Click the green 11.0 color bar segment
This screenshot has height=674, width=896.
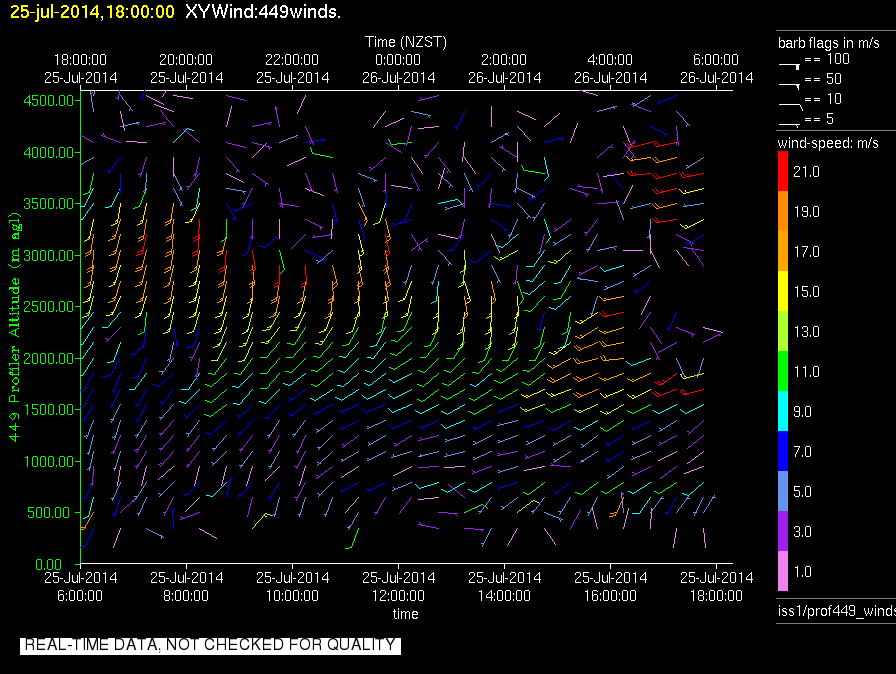point(783,371)
